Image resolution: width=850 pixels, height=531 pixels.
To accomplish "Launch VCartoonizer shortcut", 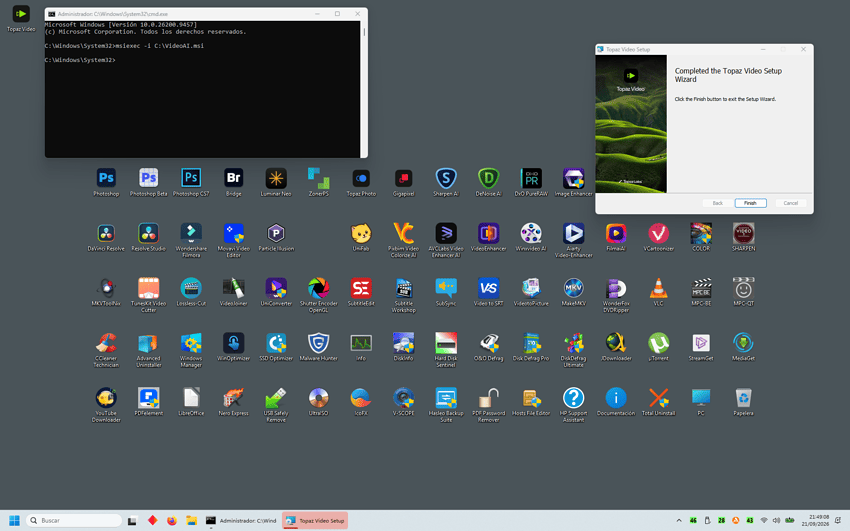I will (x=659, y=237).
